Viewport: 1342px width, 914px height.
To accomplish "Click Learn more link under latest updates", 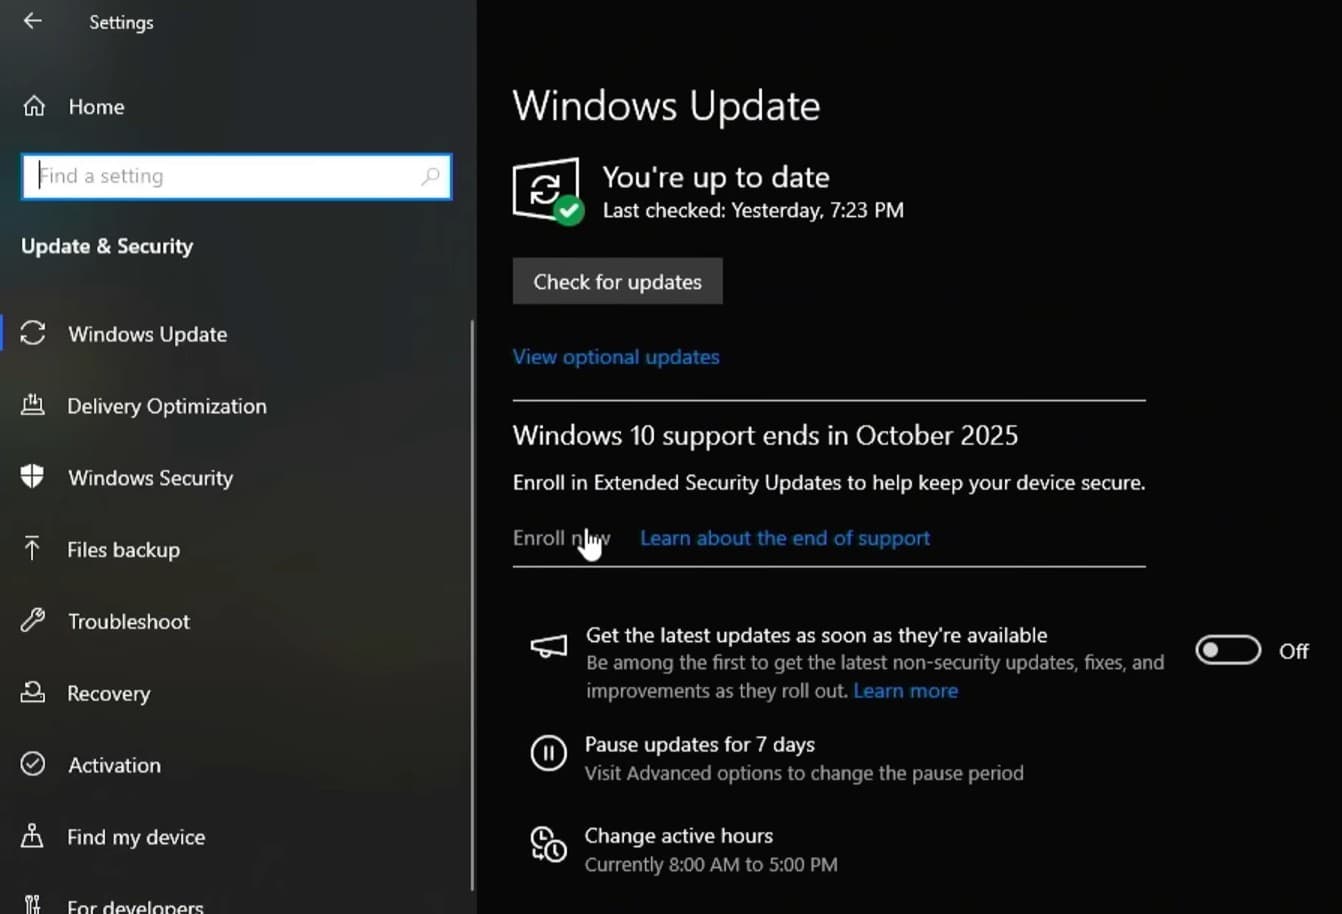I will tap(905, 691).
